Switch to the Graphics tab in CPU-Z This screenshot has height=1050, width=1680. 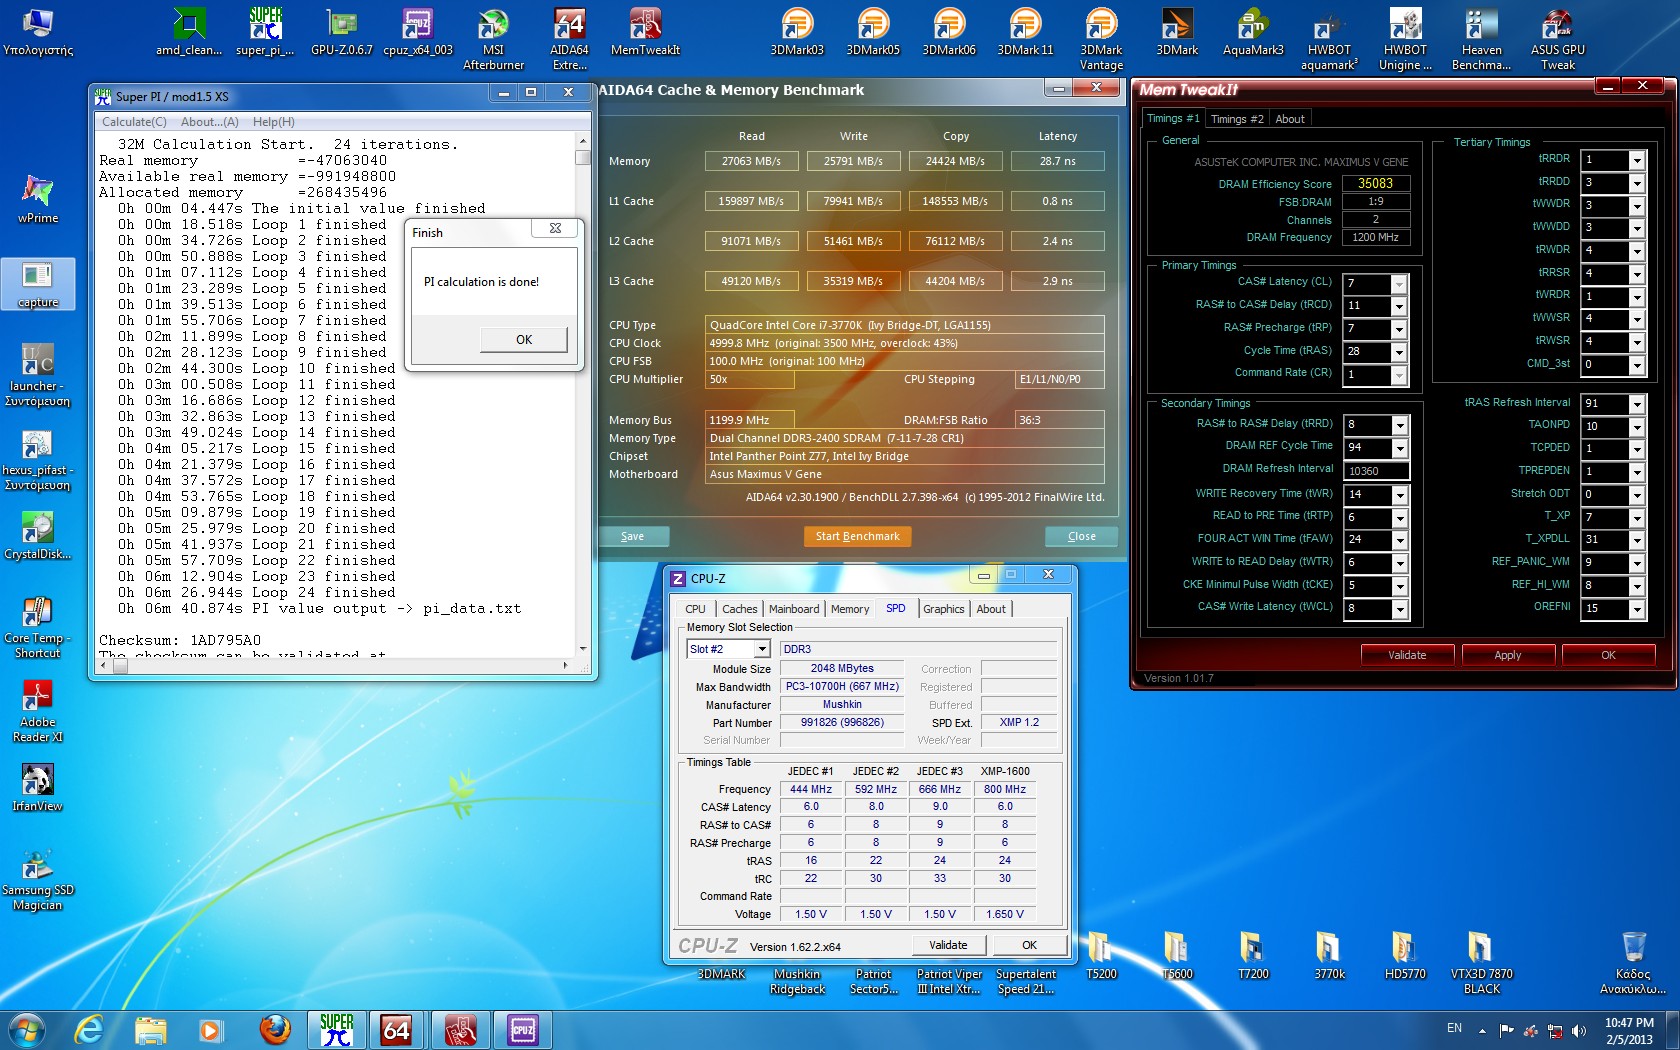(x=944, y=609)
